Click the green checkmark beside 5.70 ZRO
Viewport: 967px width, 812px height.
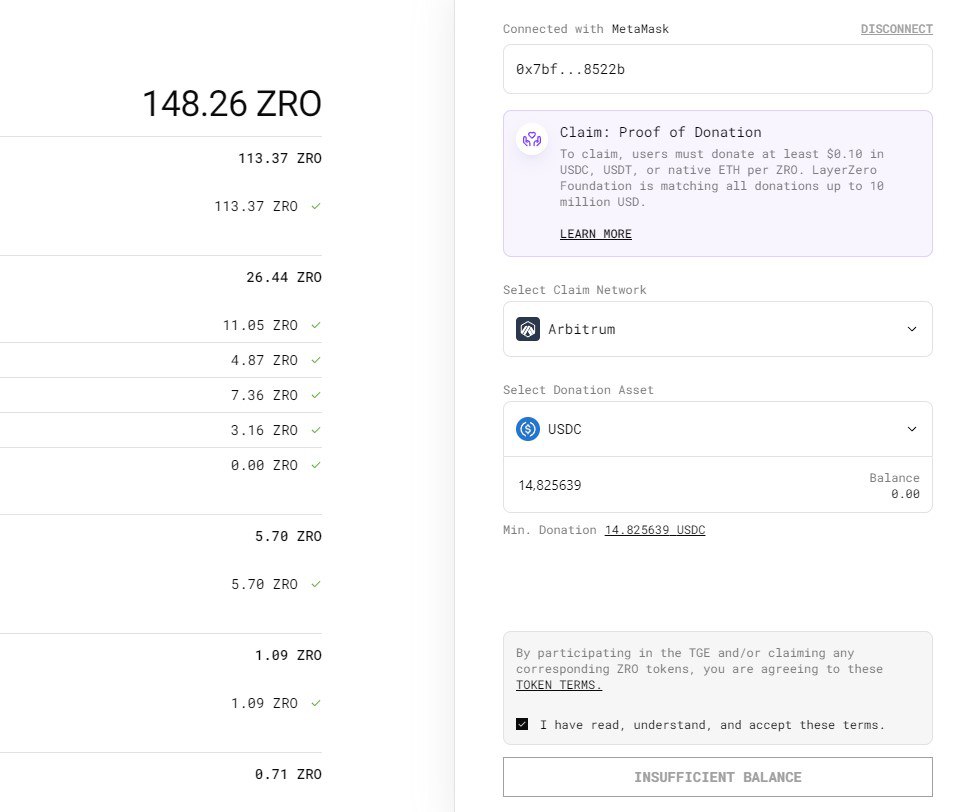point(316,584)
